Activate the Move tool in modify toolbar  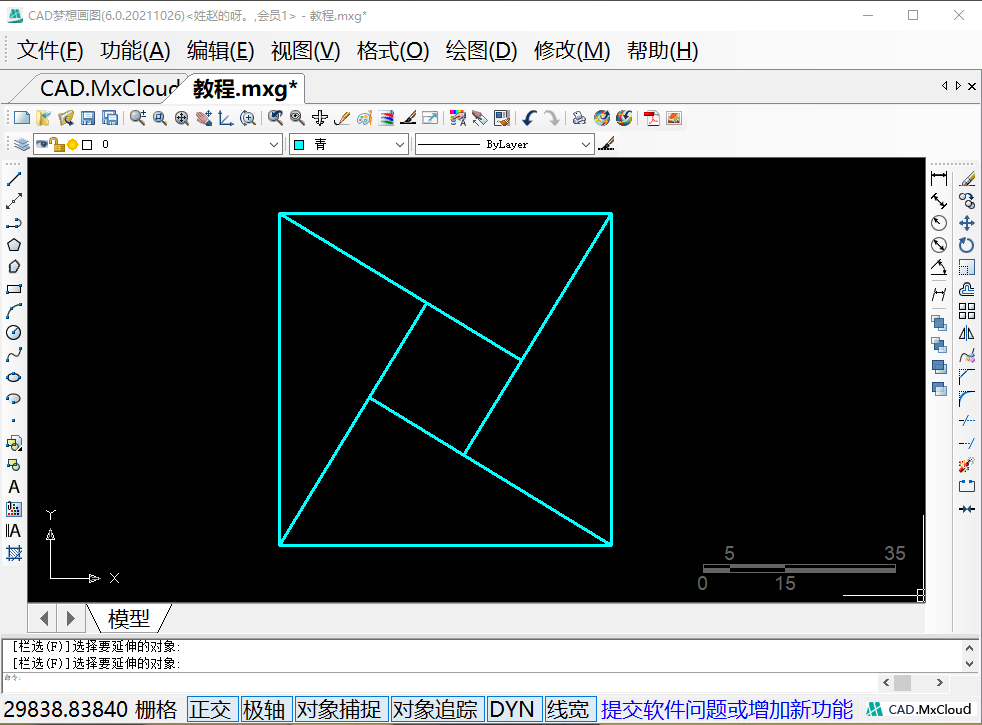click(x=966, y=223)
